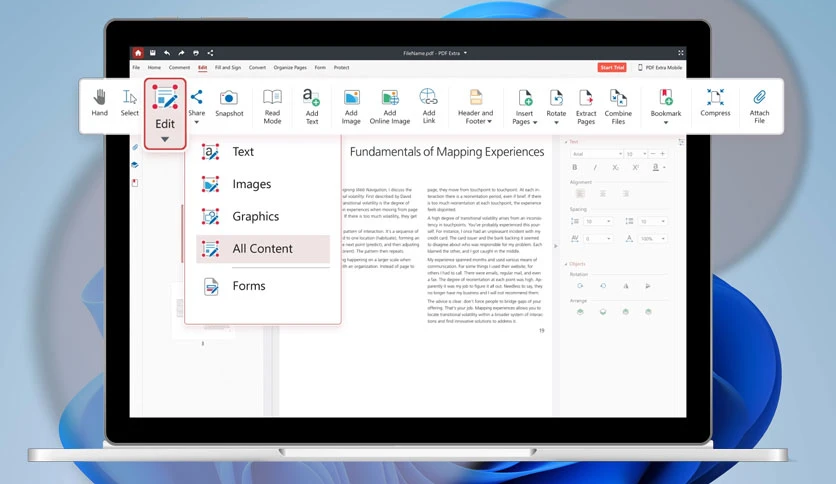Enter full screen with the expand arrows icon
836x484 pixels.
pyautogui.click(x=680, y=53)
